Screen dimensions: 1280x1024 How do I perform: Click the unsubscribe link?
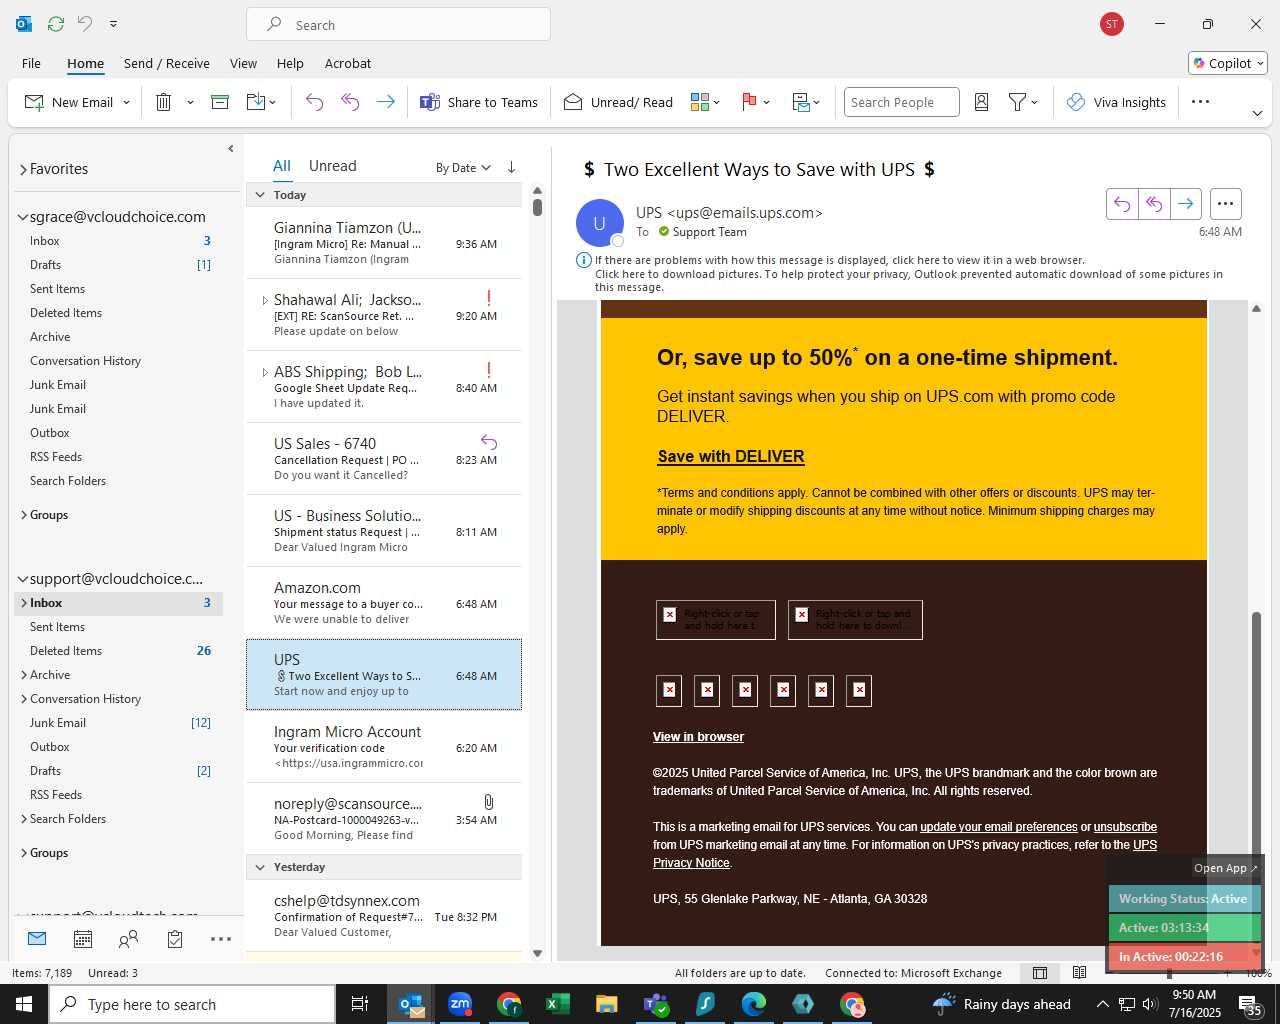[x=1125, y=827]
